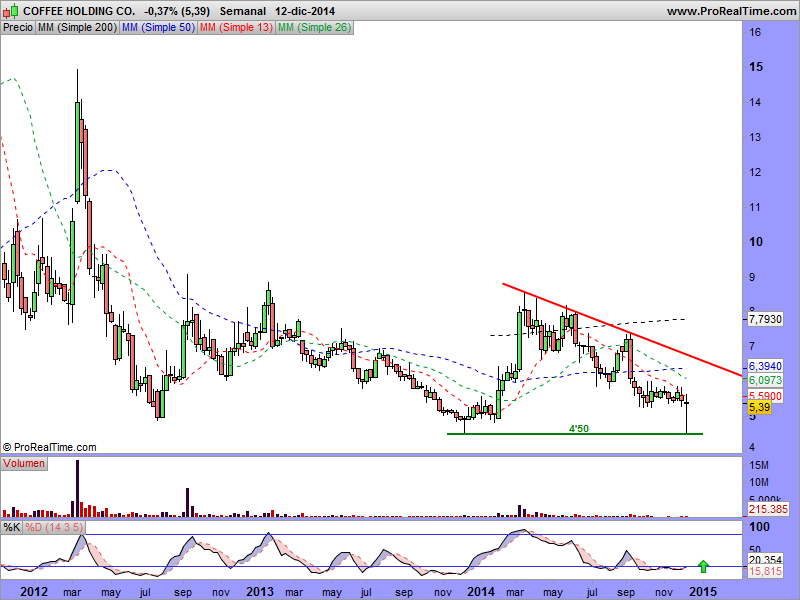Click the %D (14 3 5) stochastic label
The image size is (800, 600).
tap(54, 527)
